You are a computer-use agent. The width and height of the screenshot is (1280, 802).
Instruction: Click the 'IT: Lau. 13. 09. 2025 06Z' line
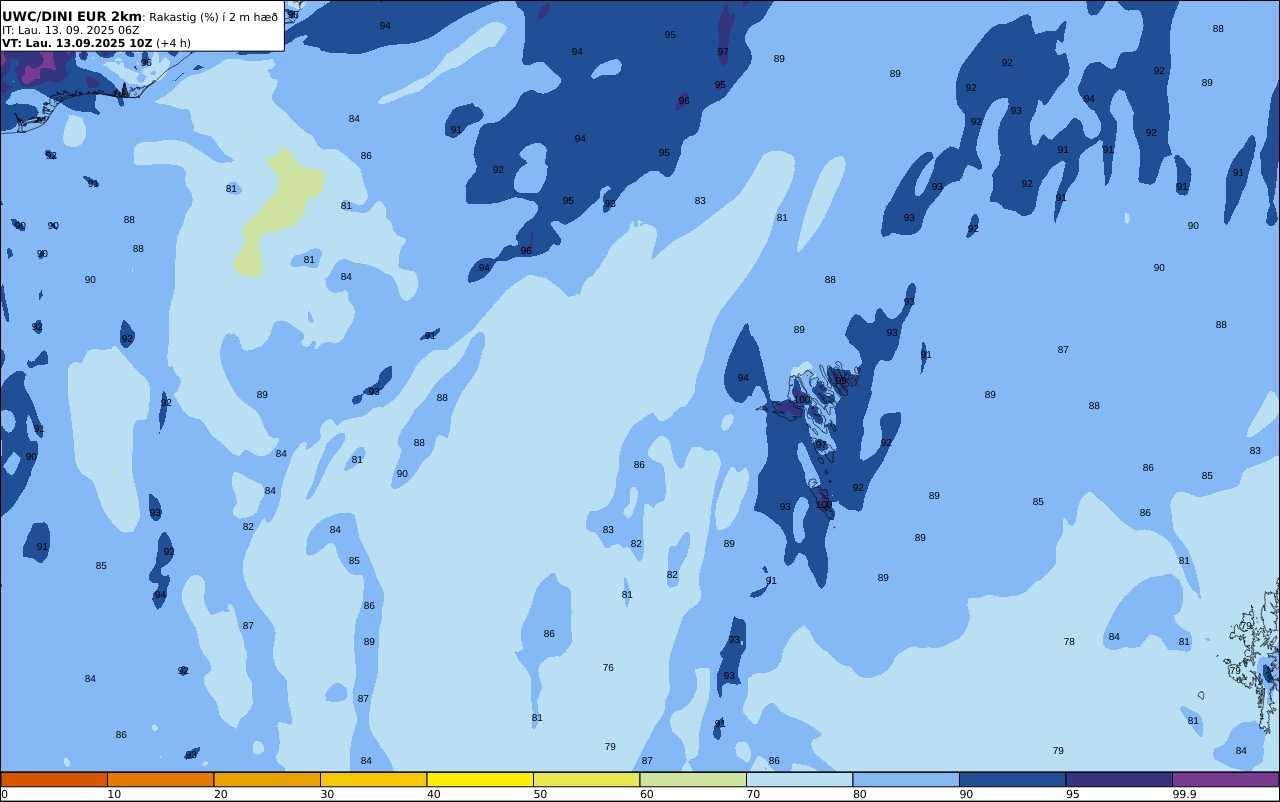point(71,30)
